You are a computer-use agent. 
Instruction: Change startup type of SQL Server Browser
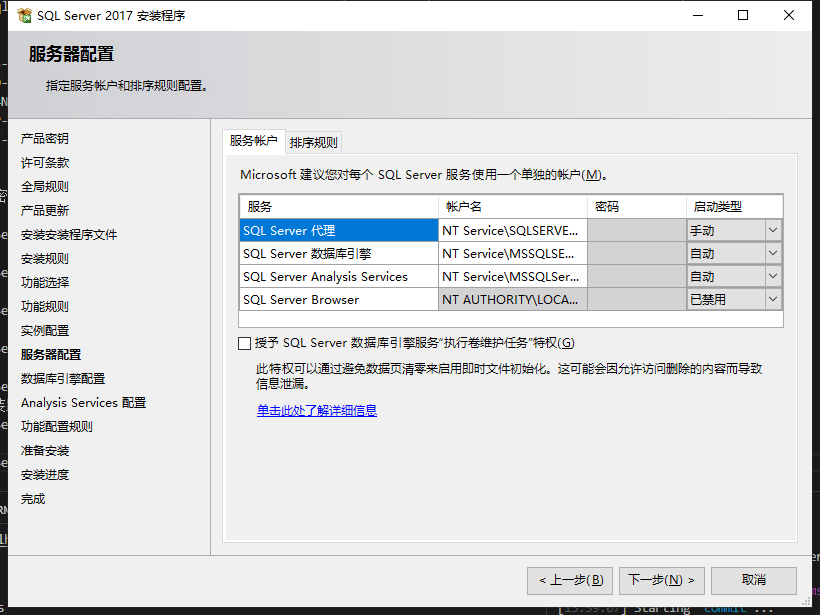(772, 299)
